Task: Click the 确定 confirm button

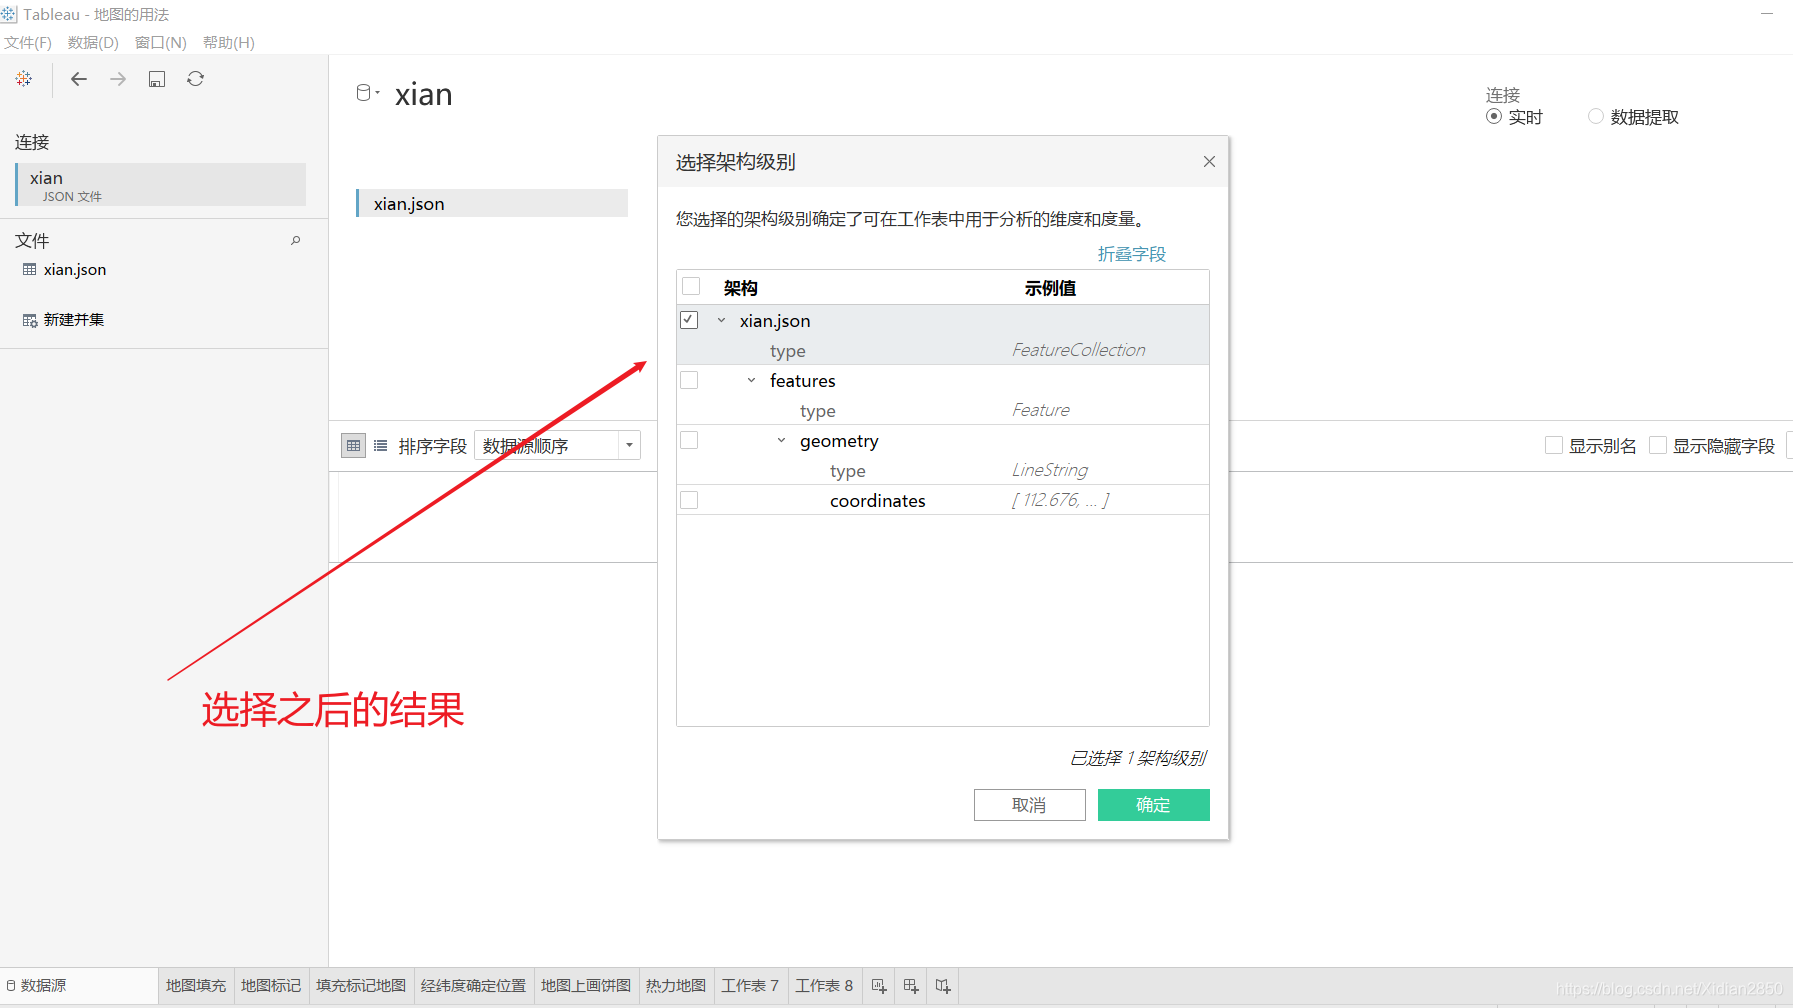Action: click(1154, 805)
